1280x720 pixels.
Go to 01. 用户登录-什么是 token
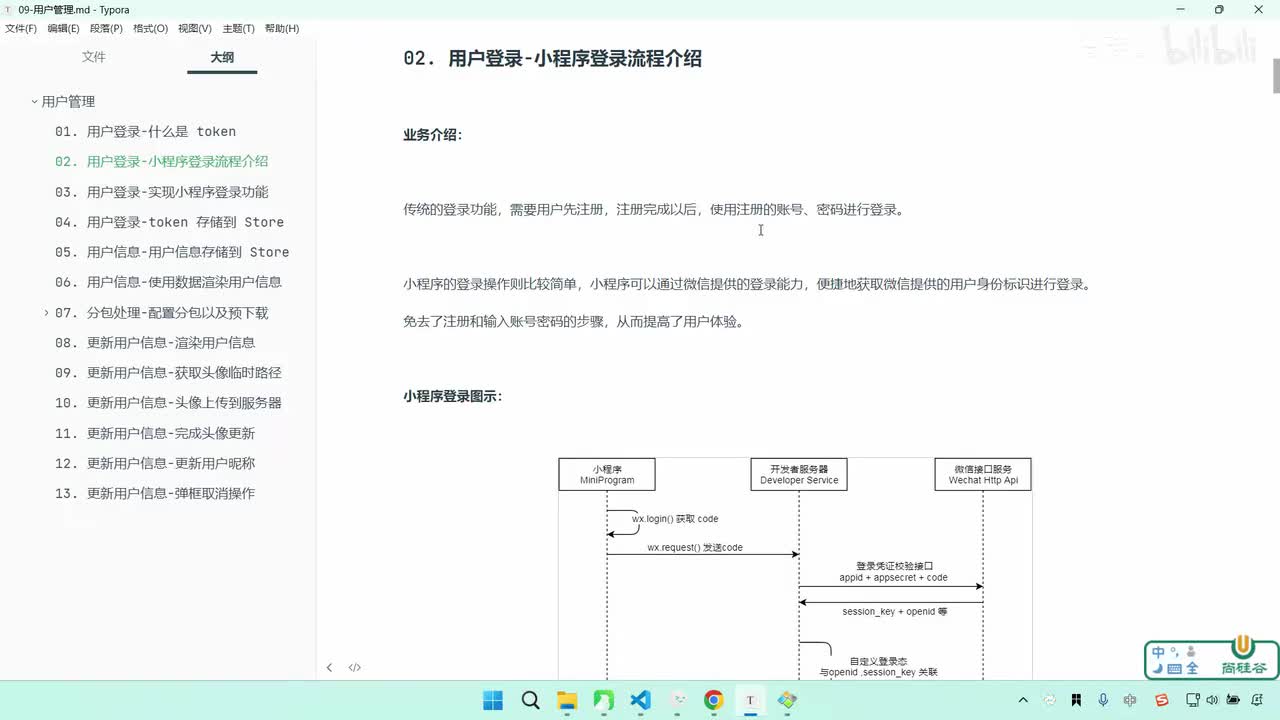click(145, 132)
